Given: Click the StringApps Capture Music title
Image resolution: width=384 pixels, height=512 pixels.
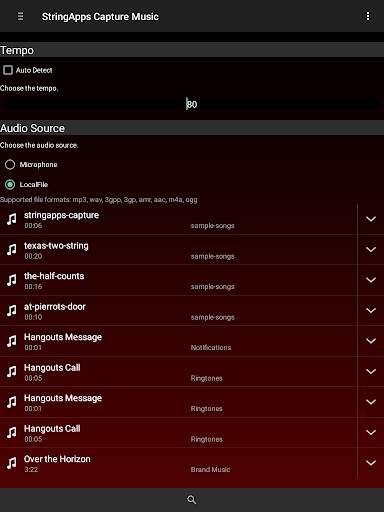Looking at the screenshot, I should point(100,16).
